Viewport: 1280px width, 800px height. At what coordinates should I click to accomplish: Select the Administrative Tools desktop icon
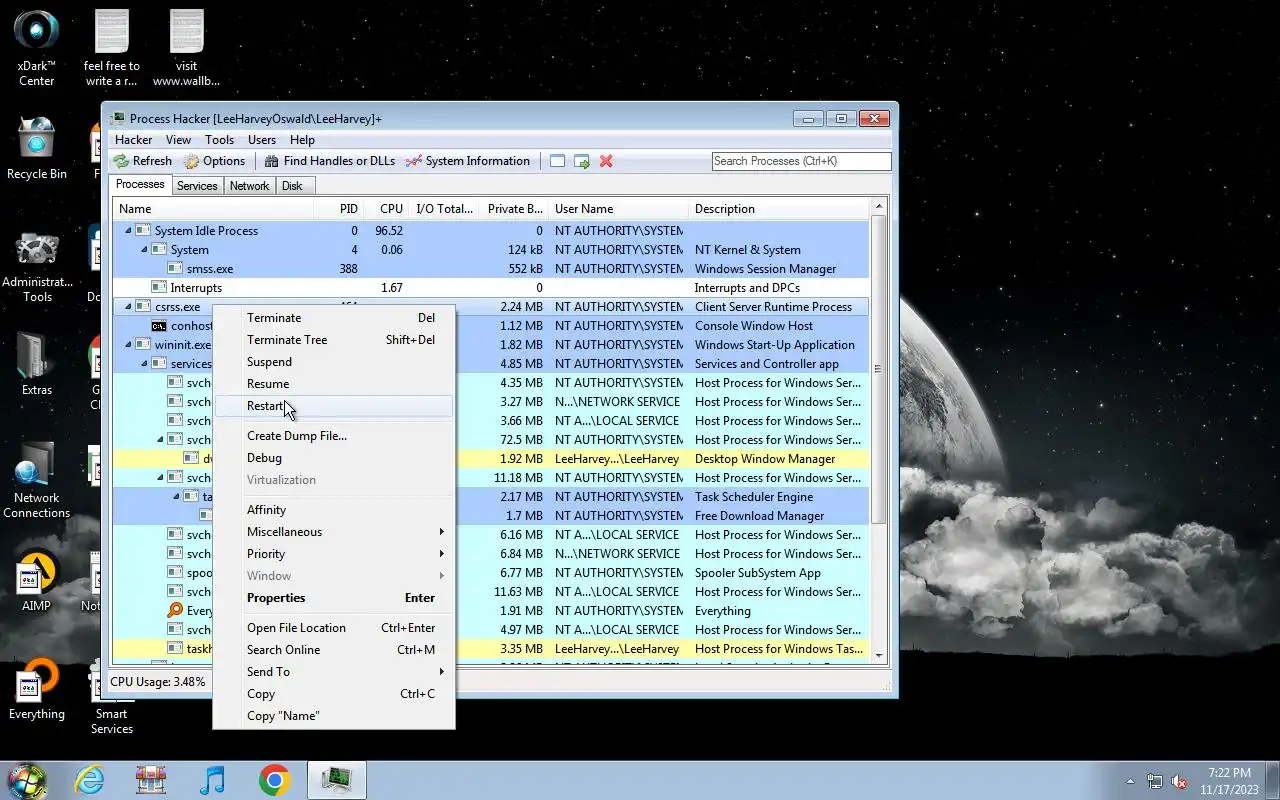[37, 268]
